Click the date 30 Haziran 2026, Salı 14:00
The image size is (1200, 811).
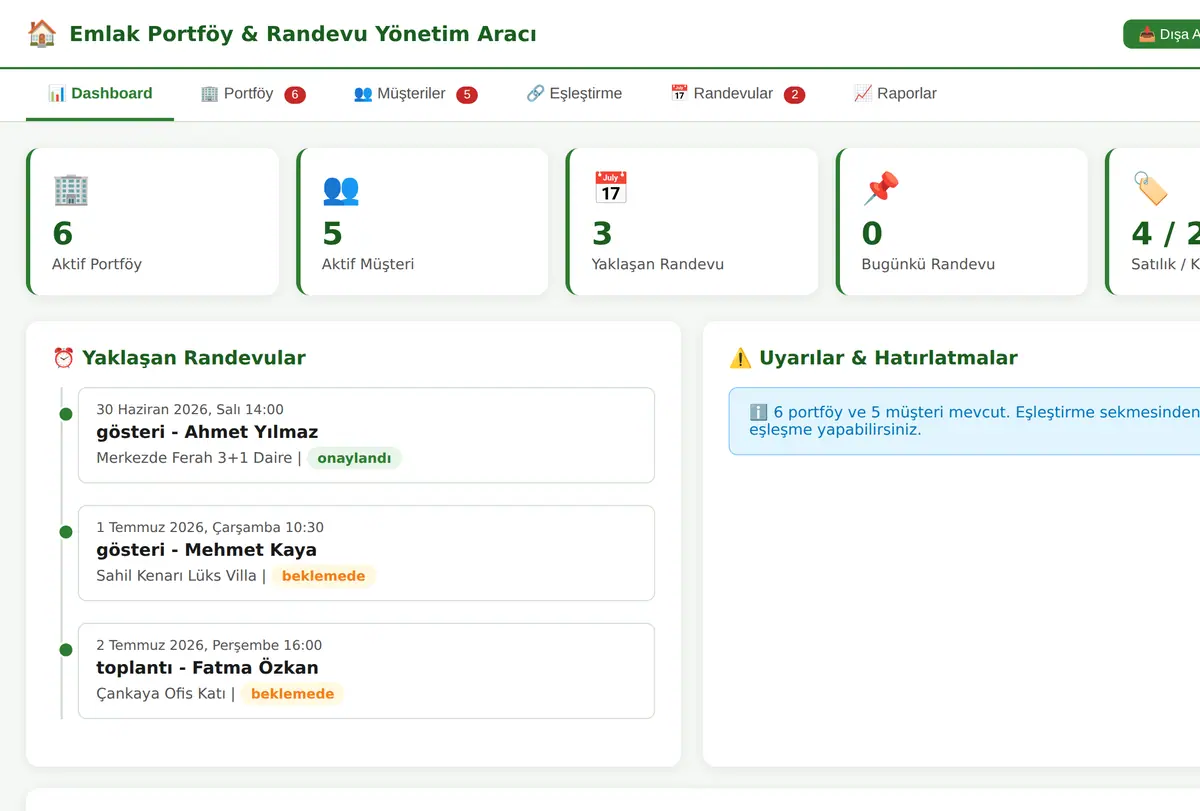(190, 409)
